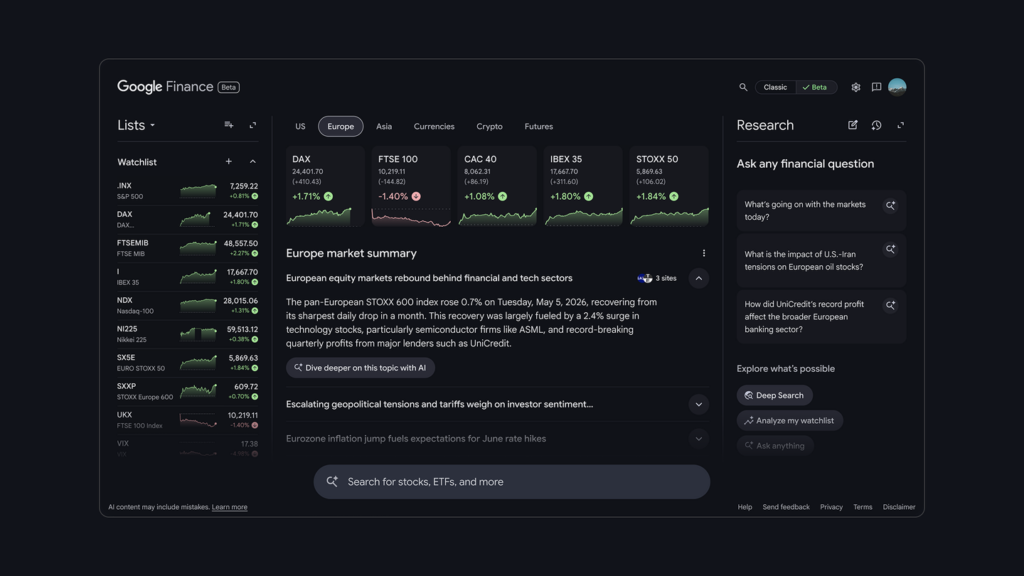Click AI icon for markets today question
This screenshot has height=576, width=1024.
coord(890,206)
